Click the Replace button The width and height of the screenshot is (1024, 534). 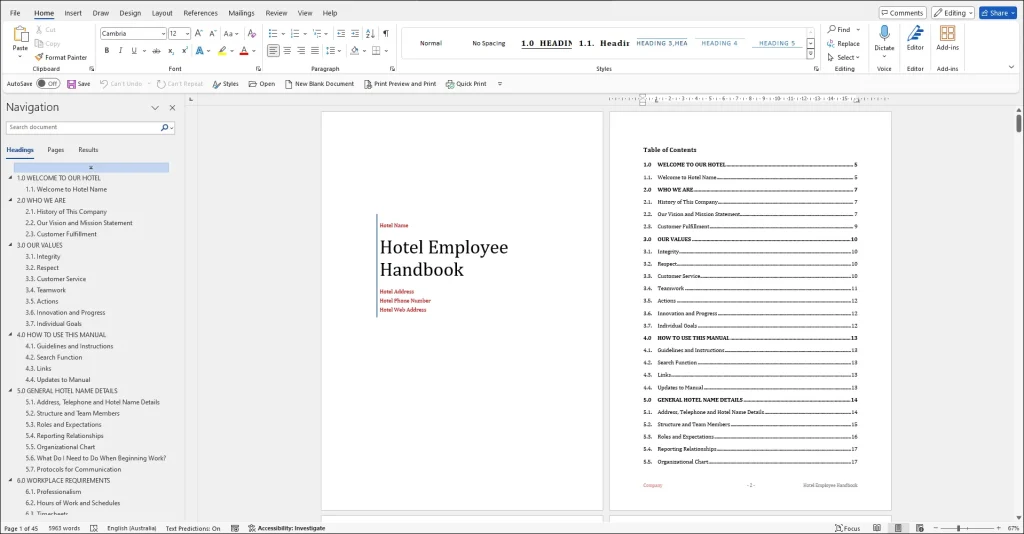pos(844,44)
